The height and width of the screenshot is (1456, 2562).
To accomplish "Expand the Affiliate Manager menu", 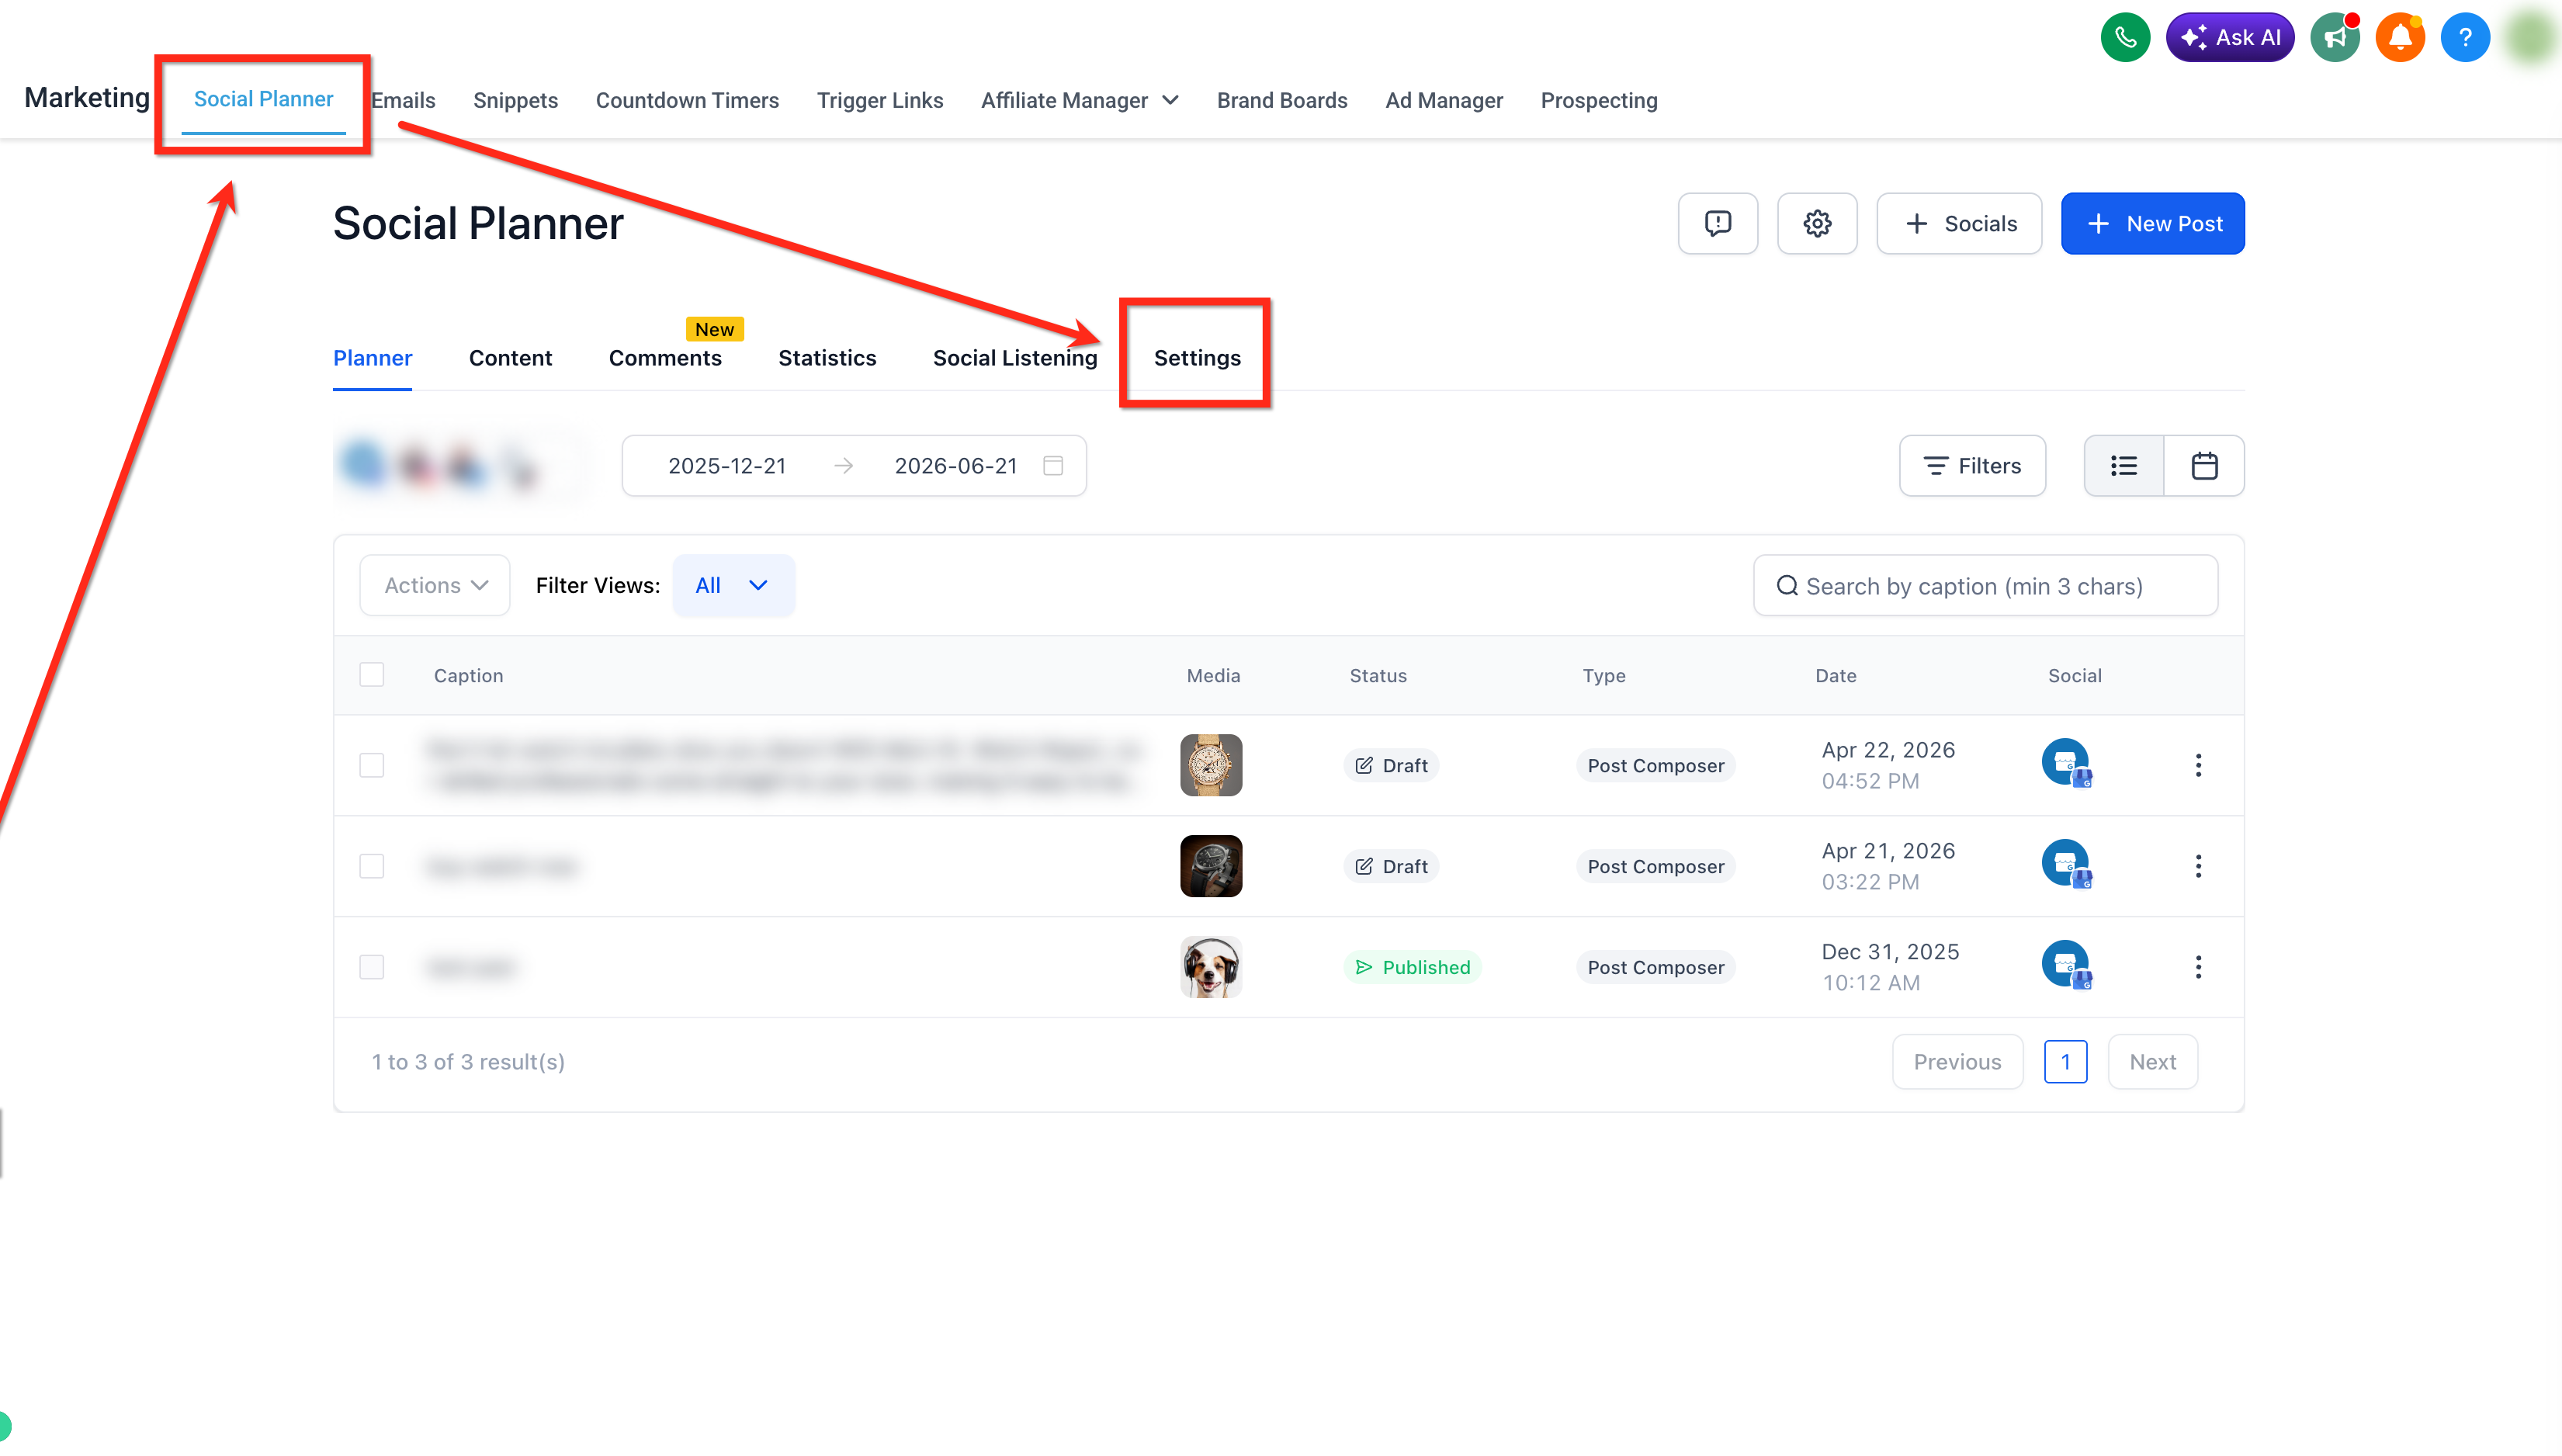I will pos(1080,100).
